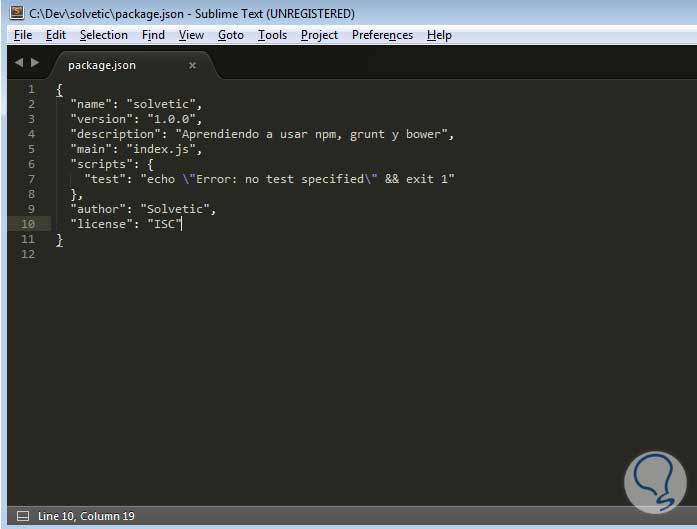Open the Help menu

(439, 35)
